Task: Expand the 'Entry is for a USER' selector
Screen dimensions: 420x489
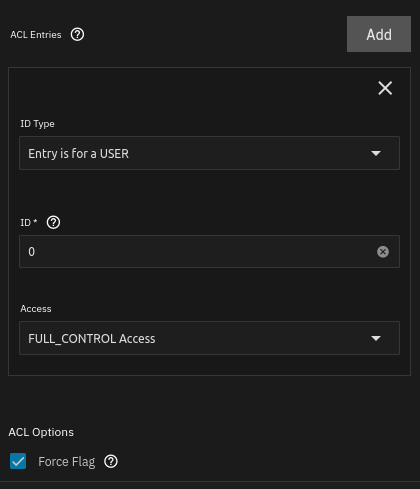Action: coord(209,153)
